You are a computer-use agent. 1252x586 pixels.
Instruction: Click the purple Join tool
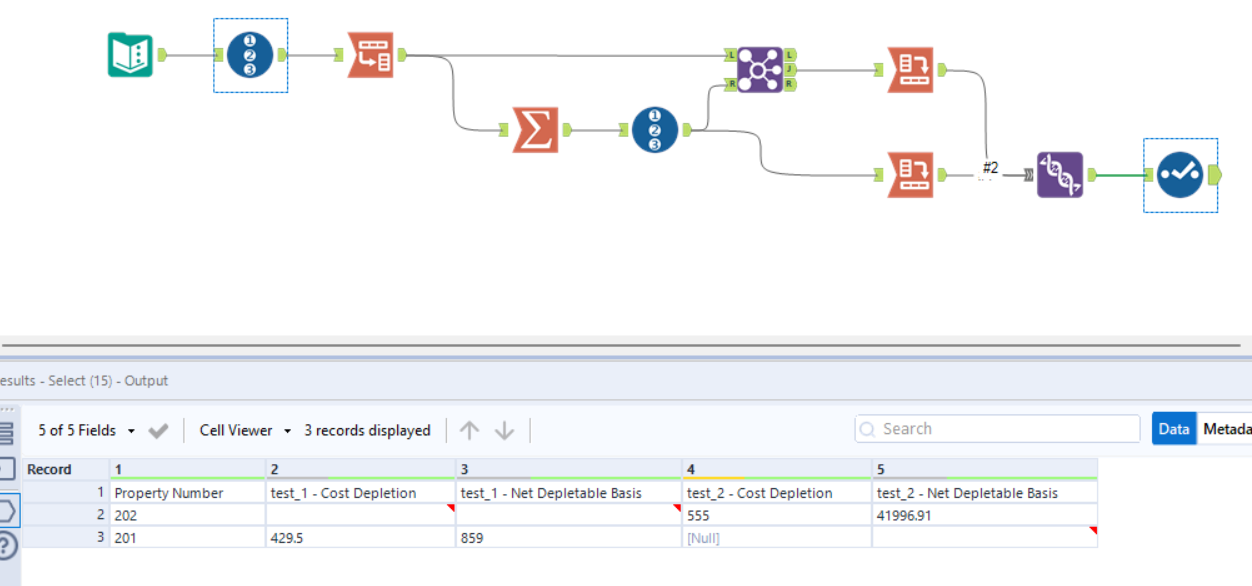760,70
